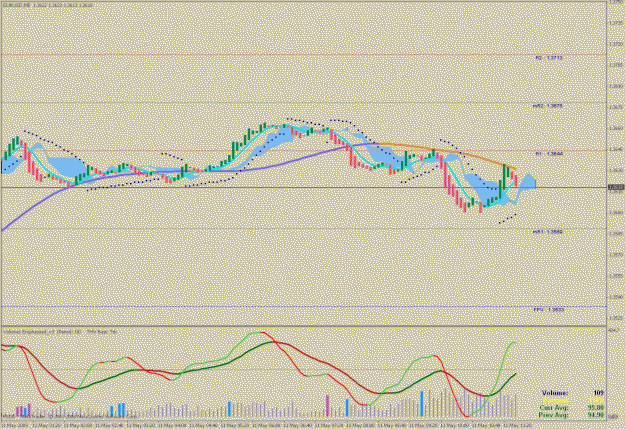Click the current average value '95.80'
625x429 pixels.
[x=596, y=408]
